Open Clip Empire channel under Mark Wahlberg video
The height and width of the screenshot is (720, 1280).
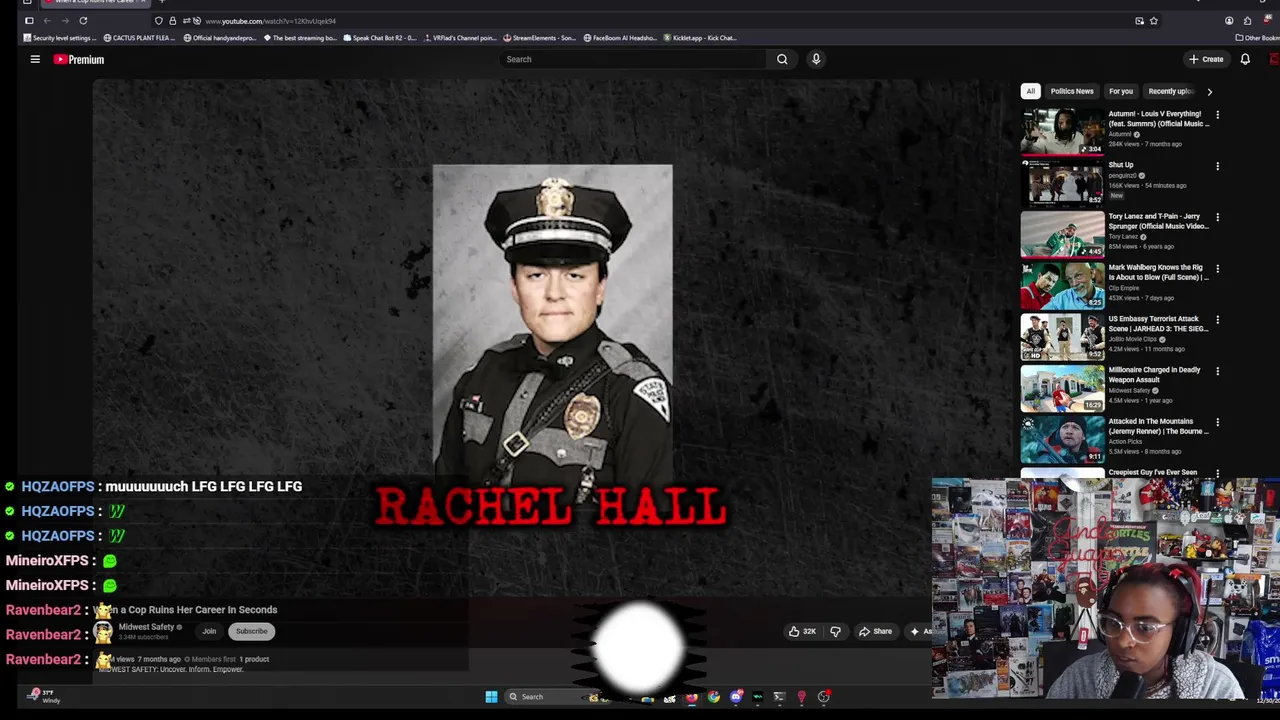pos(1126,288)
